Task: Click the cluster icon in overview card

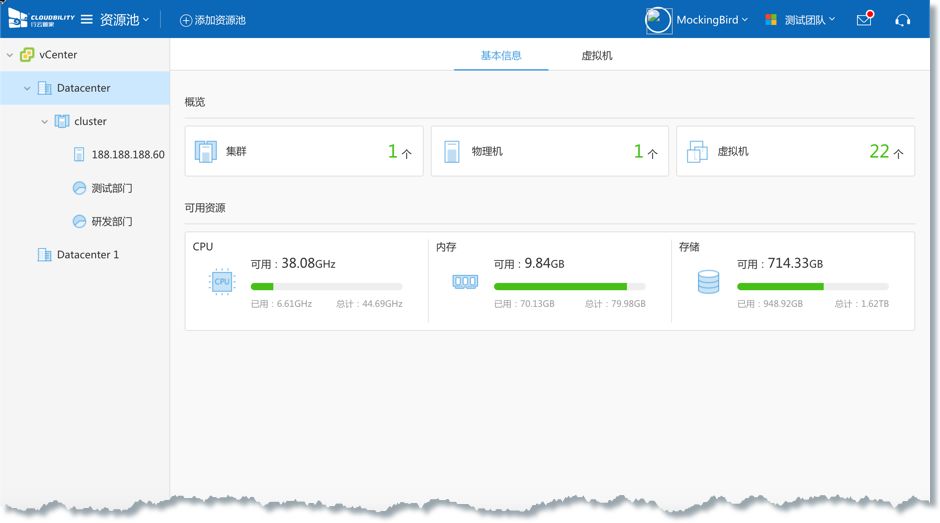Action: pyautogui.click(x=205, y=152)
